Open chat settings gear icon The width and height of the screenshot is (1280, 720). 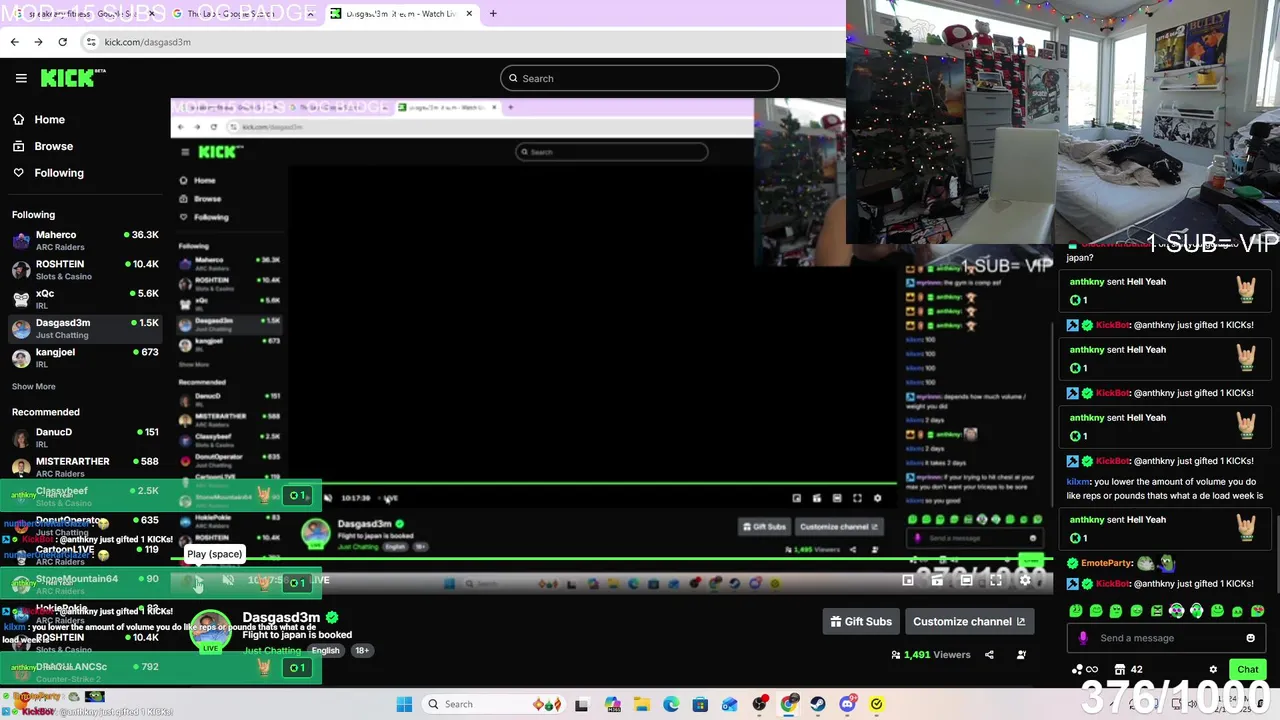[1213, 670]
